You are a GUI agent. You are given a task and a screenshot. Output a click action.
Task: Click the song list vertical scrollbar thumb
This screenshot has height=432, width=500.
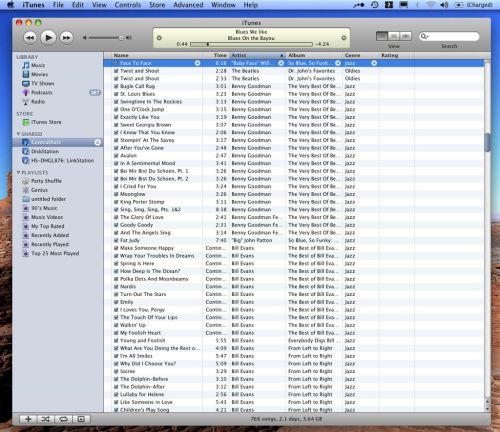pos(487,142)
